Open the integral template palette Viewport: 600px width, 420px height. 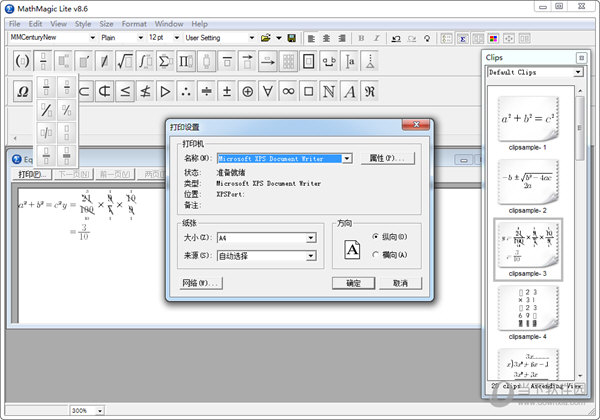click(x=145, y=61)
